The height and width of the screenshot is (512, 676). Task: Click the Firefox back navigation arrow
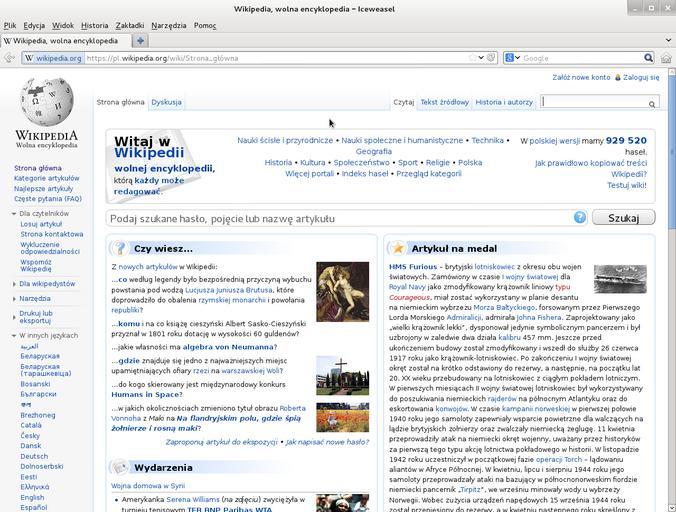[9, 58]
